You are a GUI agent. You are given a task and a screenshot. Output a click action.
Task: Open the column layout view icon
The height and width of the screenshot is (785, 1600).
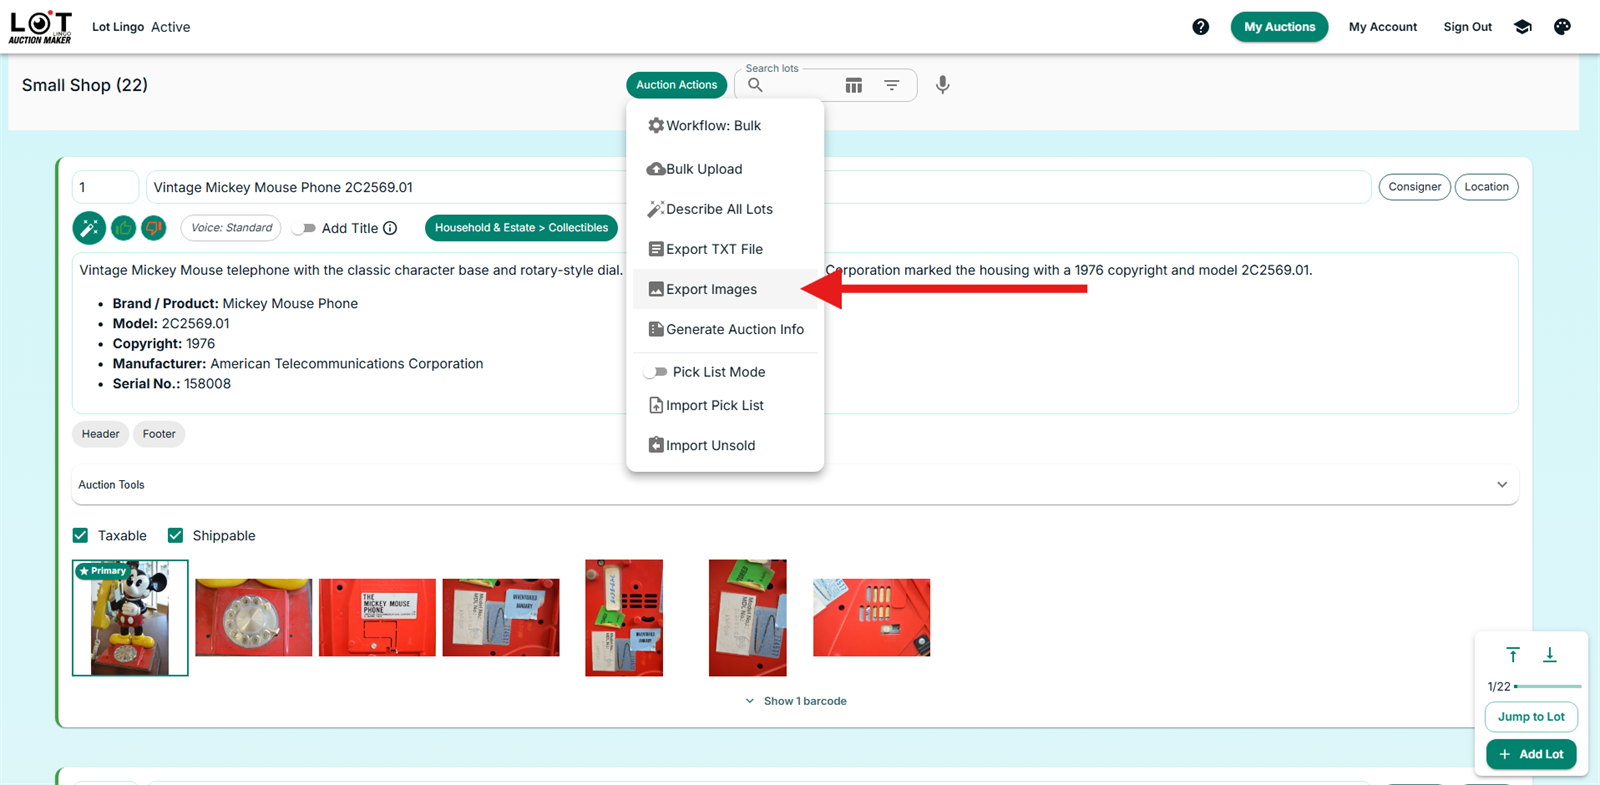[x=853, y=85]
